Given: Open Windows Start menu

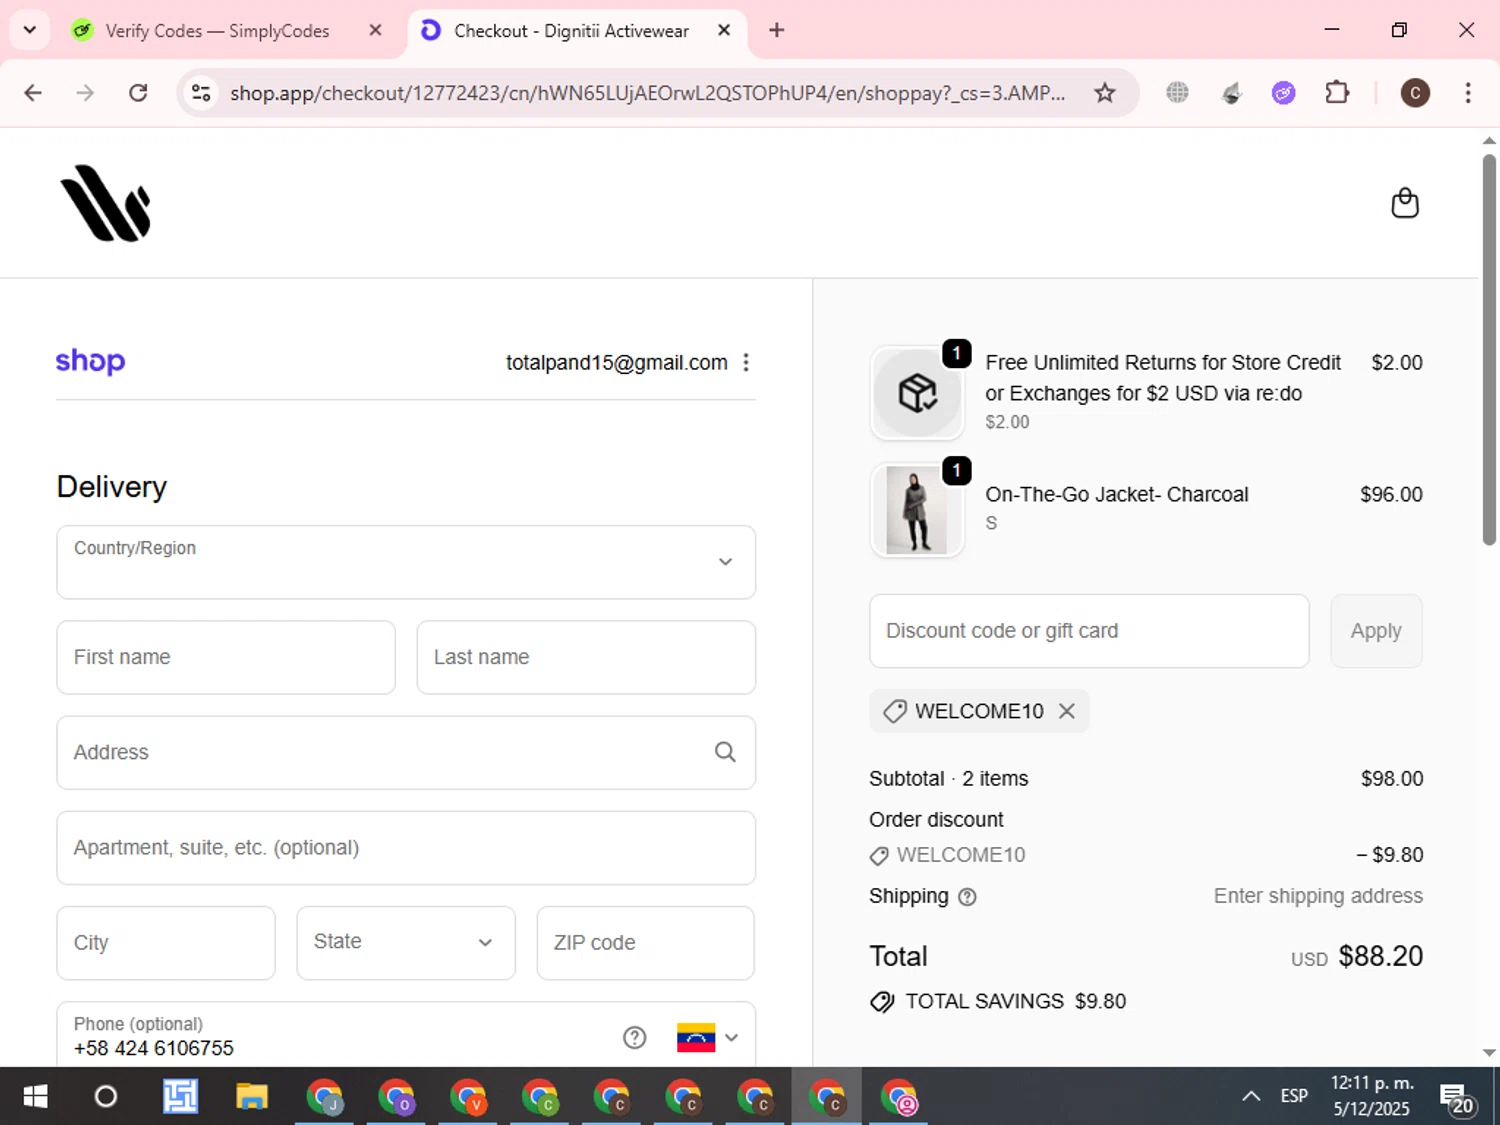Looking at the screenshot, I should coord(35,1097).
